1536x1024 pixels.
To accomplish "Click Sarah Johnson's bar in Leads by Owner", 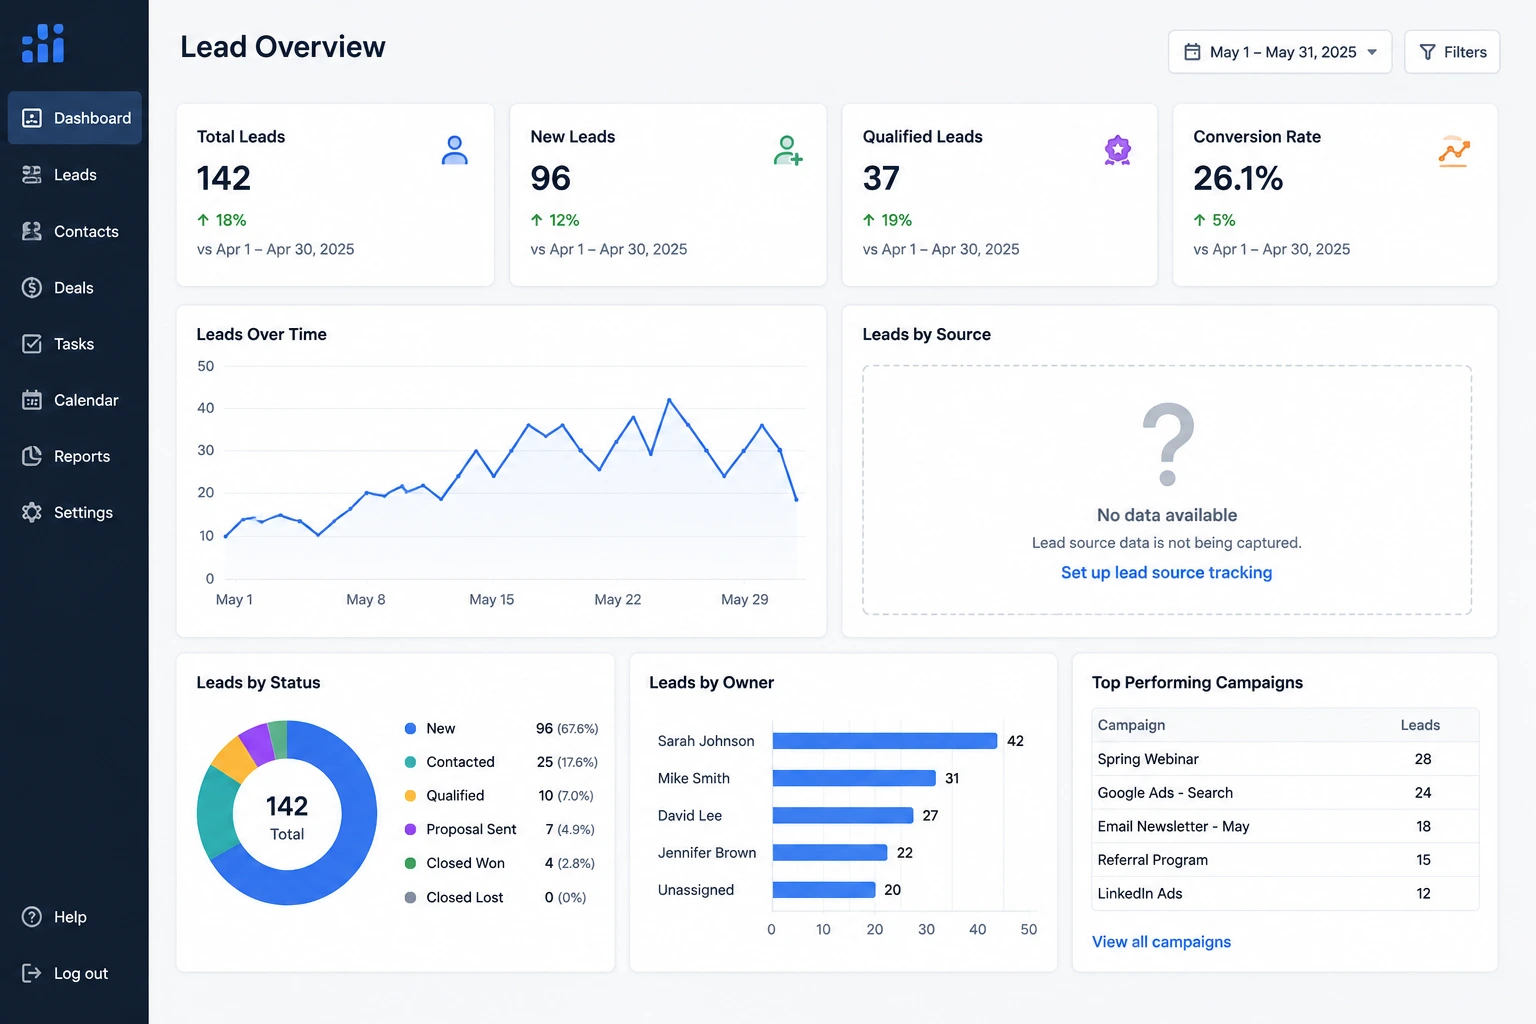I will tap(885, 741).
